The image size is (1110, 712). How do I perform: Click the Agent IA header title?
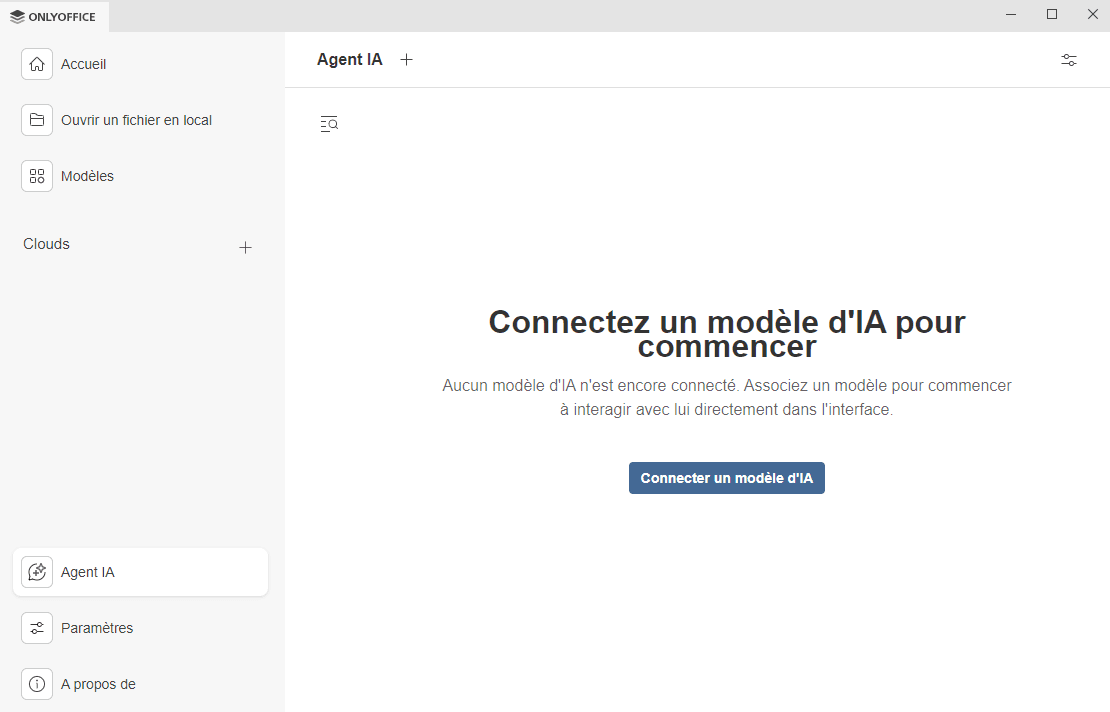tap(349, 60)
